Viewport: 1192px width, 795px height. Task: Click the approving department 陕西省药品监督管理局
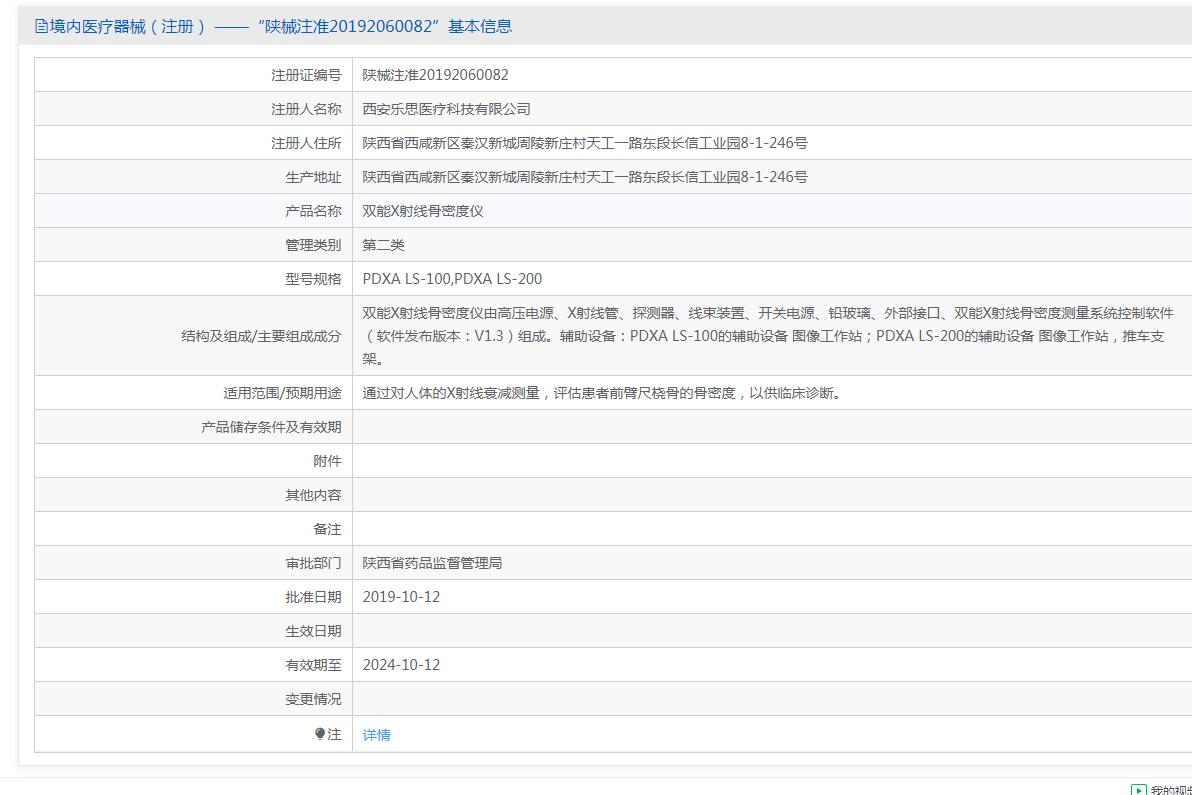coord(432,563)
